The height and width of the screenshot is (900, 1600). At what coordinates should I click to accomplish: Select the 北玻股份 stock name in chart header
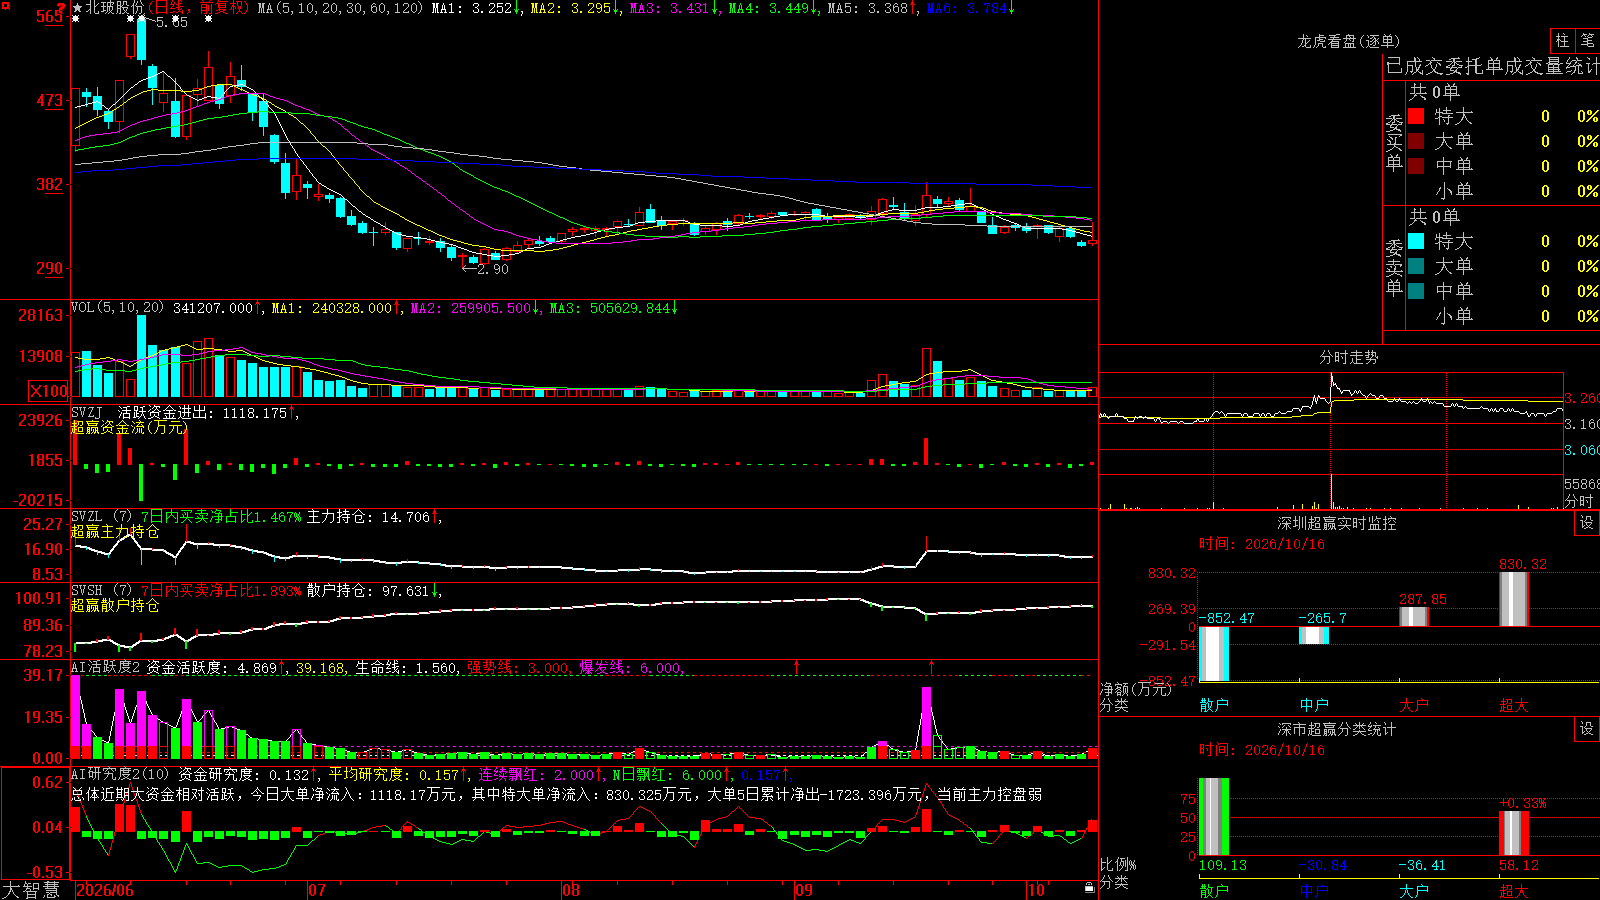116,8
